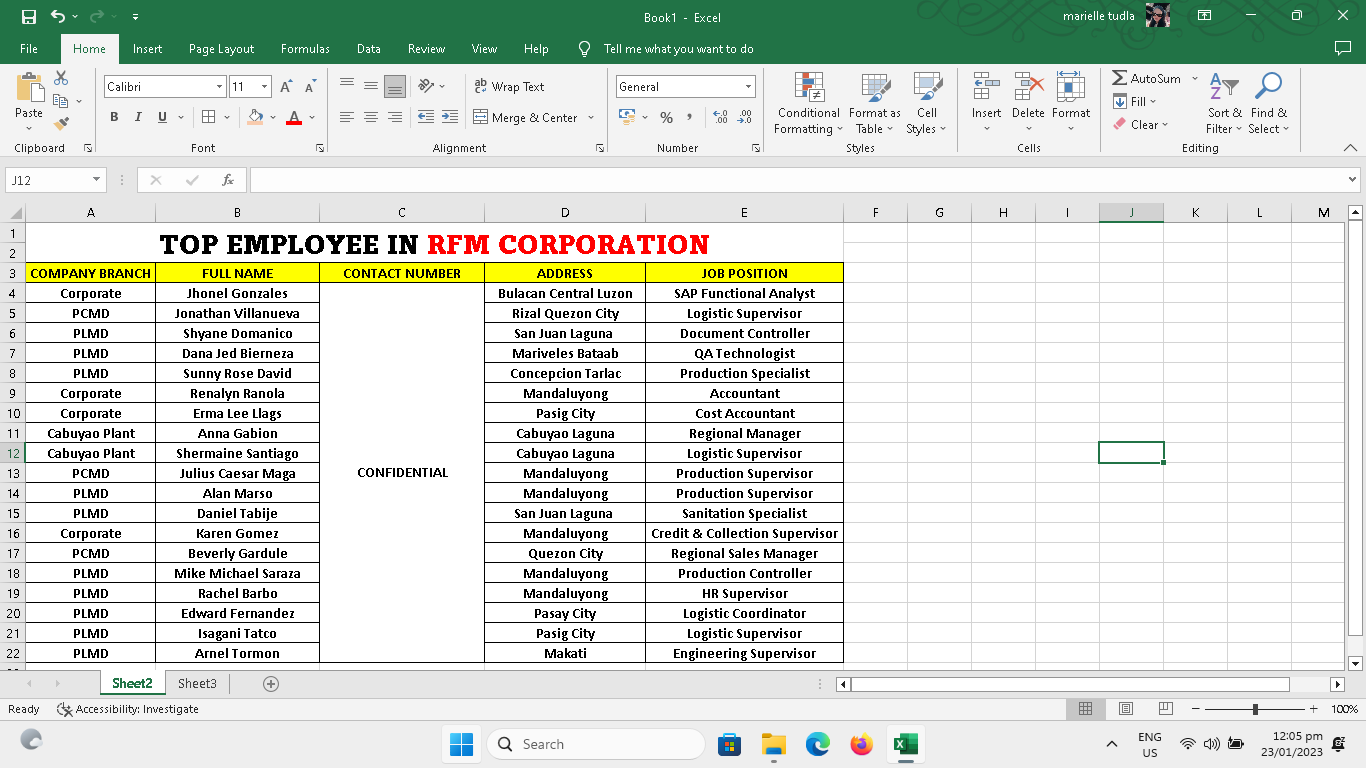Click Merge & Center
Image resolution: width=1366 pixels, height=768 pixels.
(x=525, y=118)
